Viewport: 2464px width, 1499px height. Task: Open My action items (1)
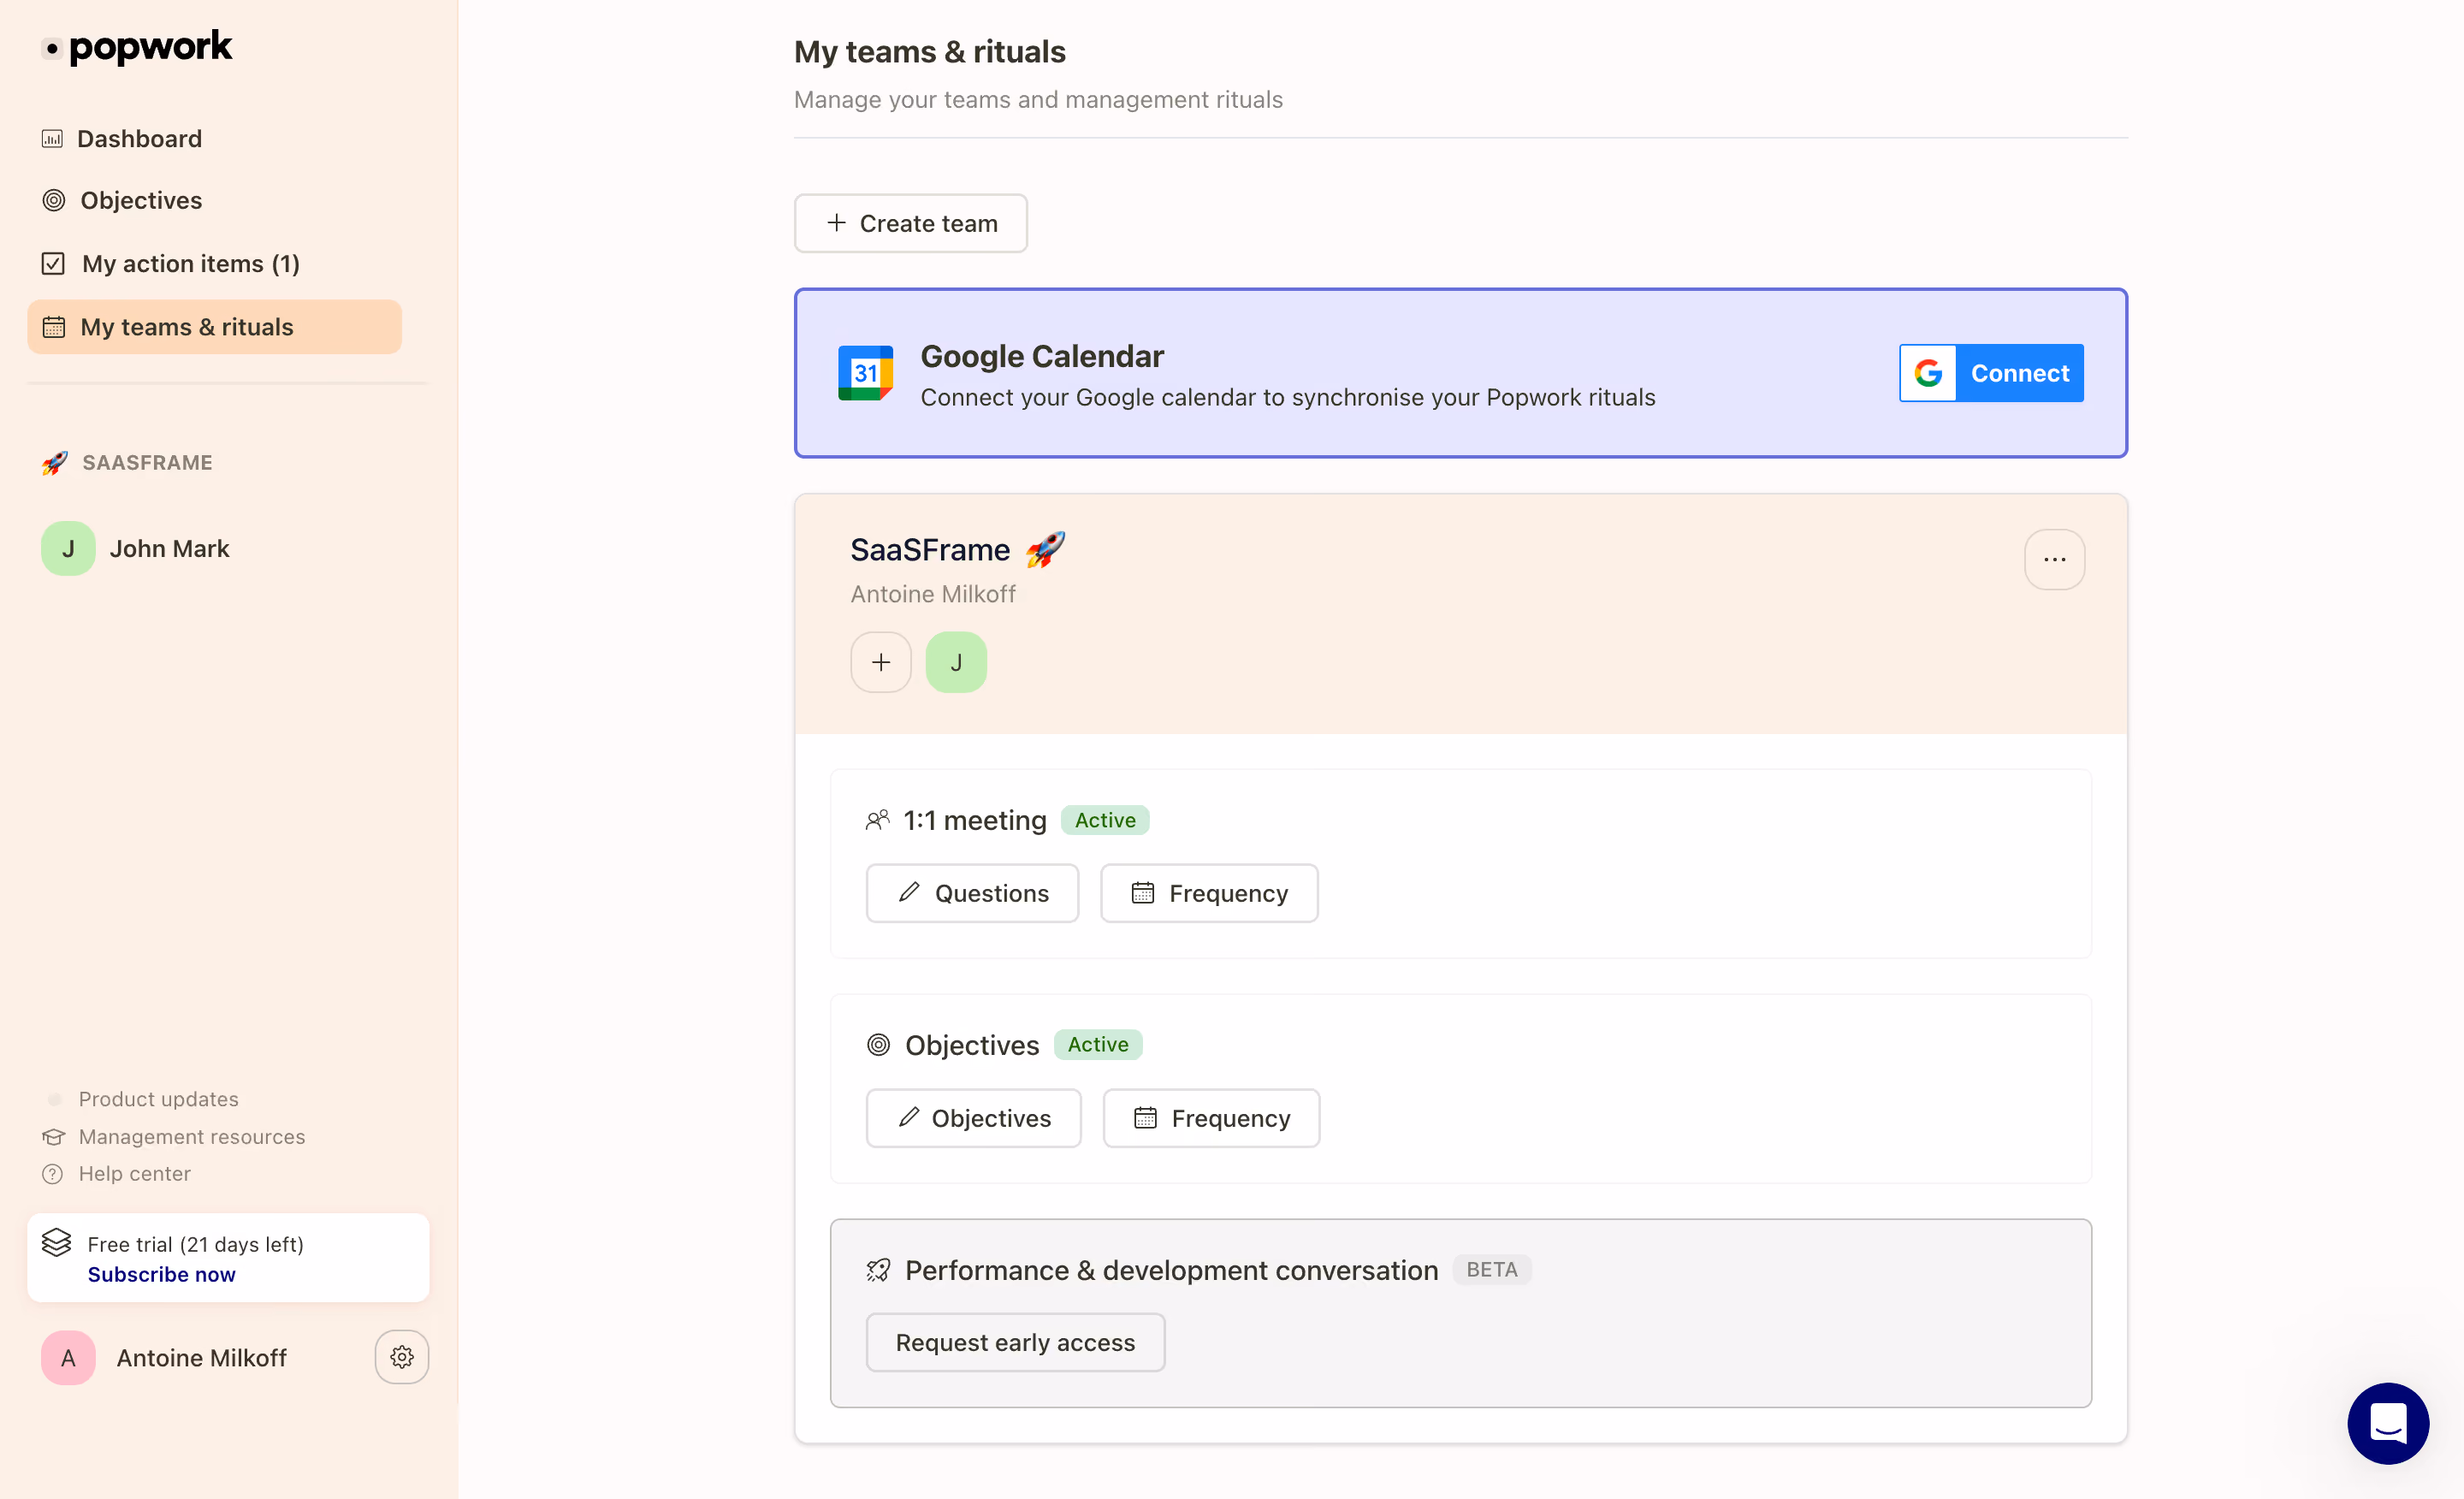click(x=171, y=264)
